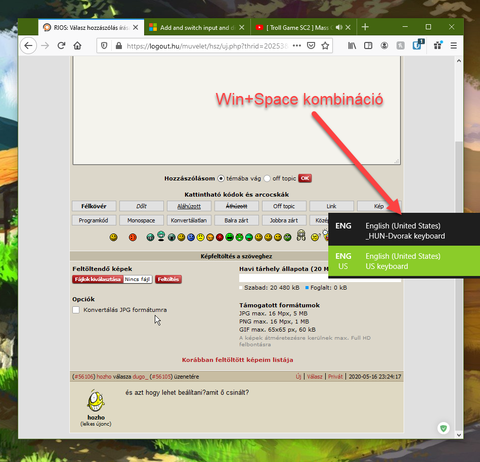This screenshot has width=480, height=462.
Task: Go back to the previous page
Action: click(28, 46)
